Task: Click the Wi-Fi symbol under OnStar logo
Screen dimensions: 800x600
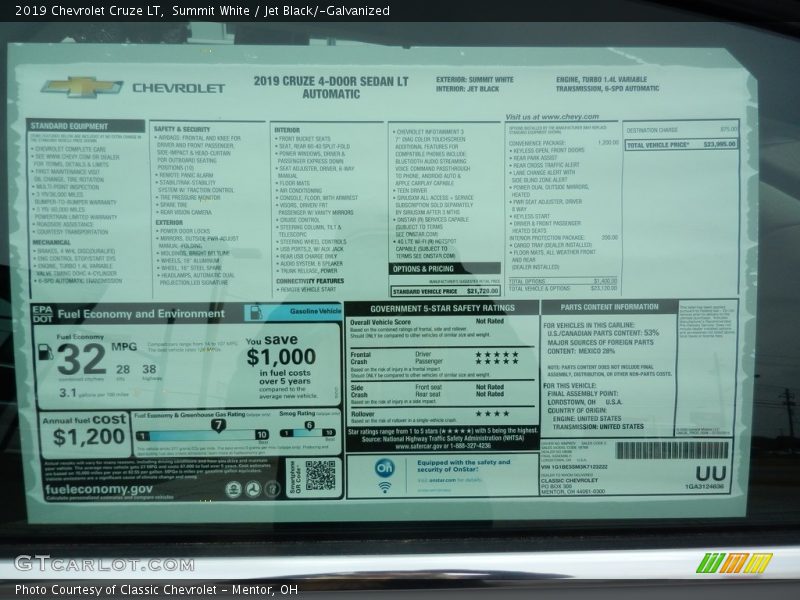Action: [385, 487]
